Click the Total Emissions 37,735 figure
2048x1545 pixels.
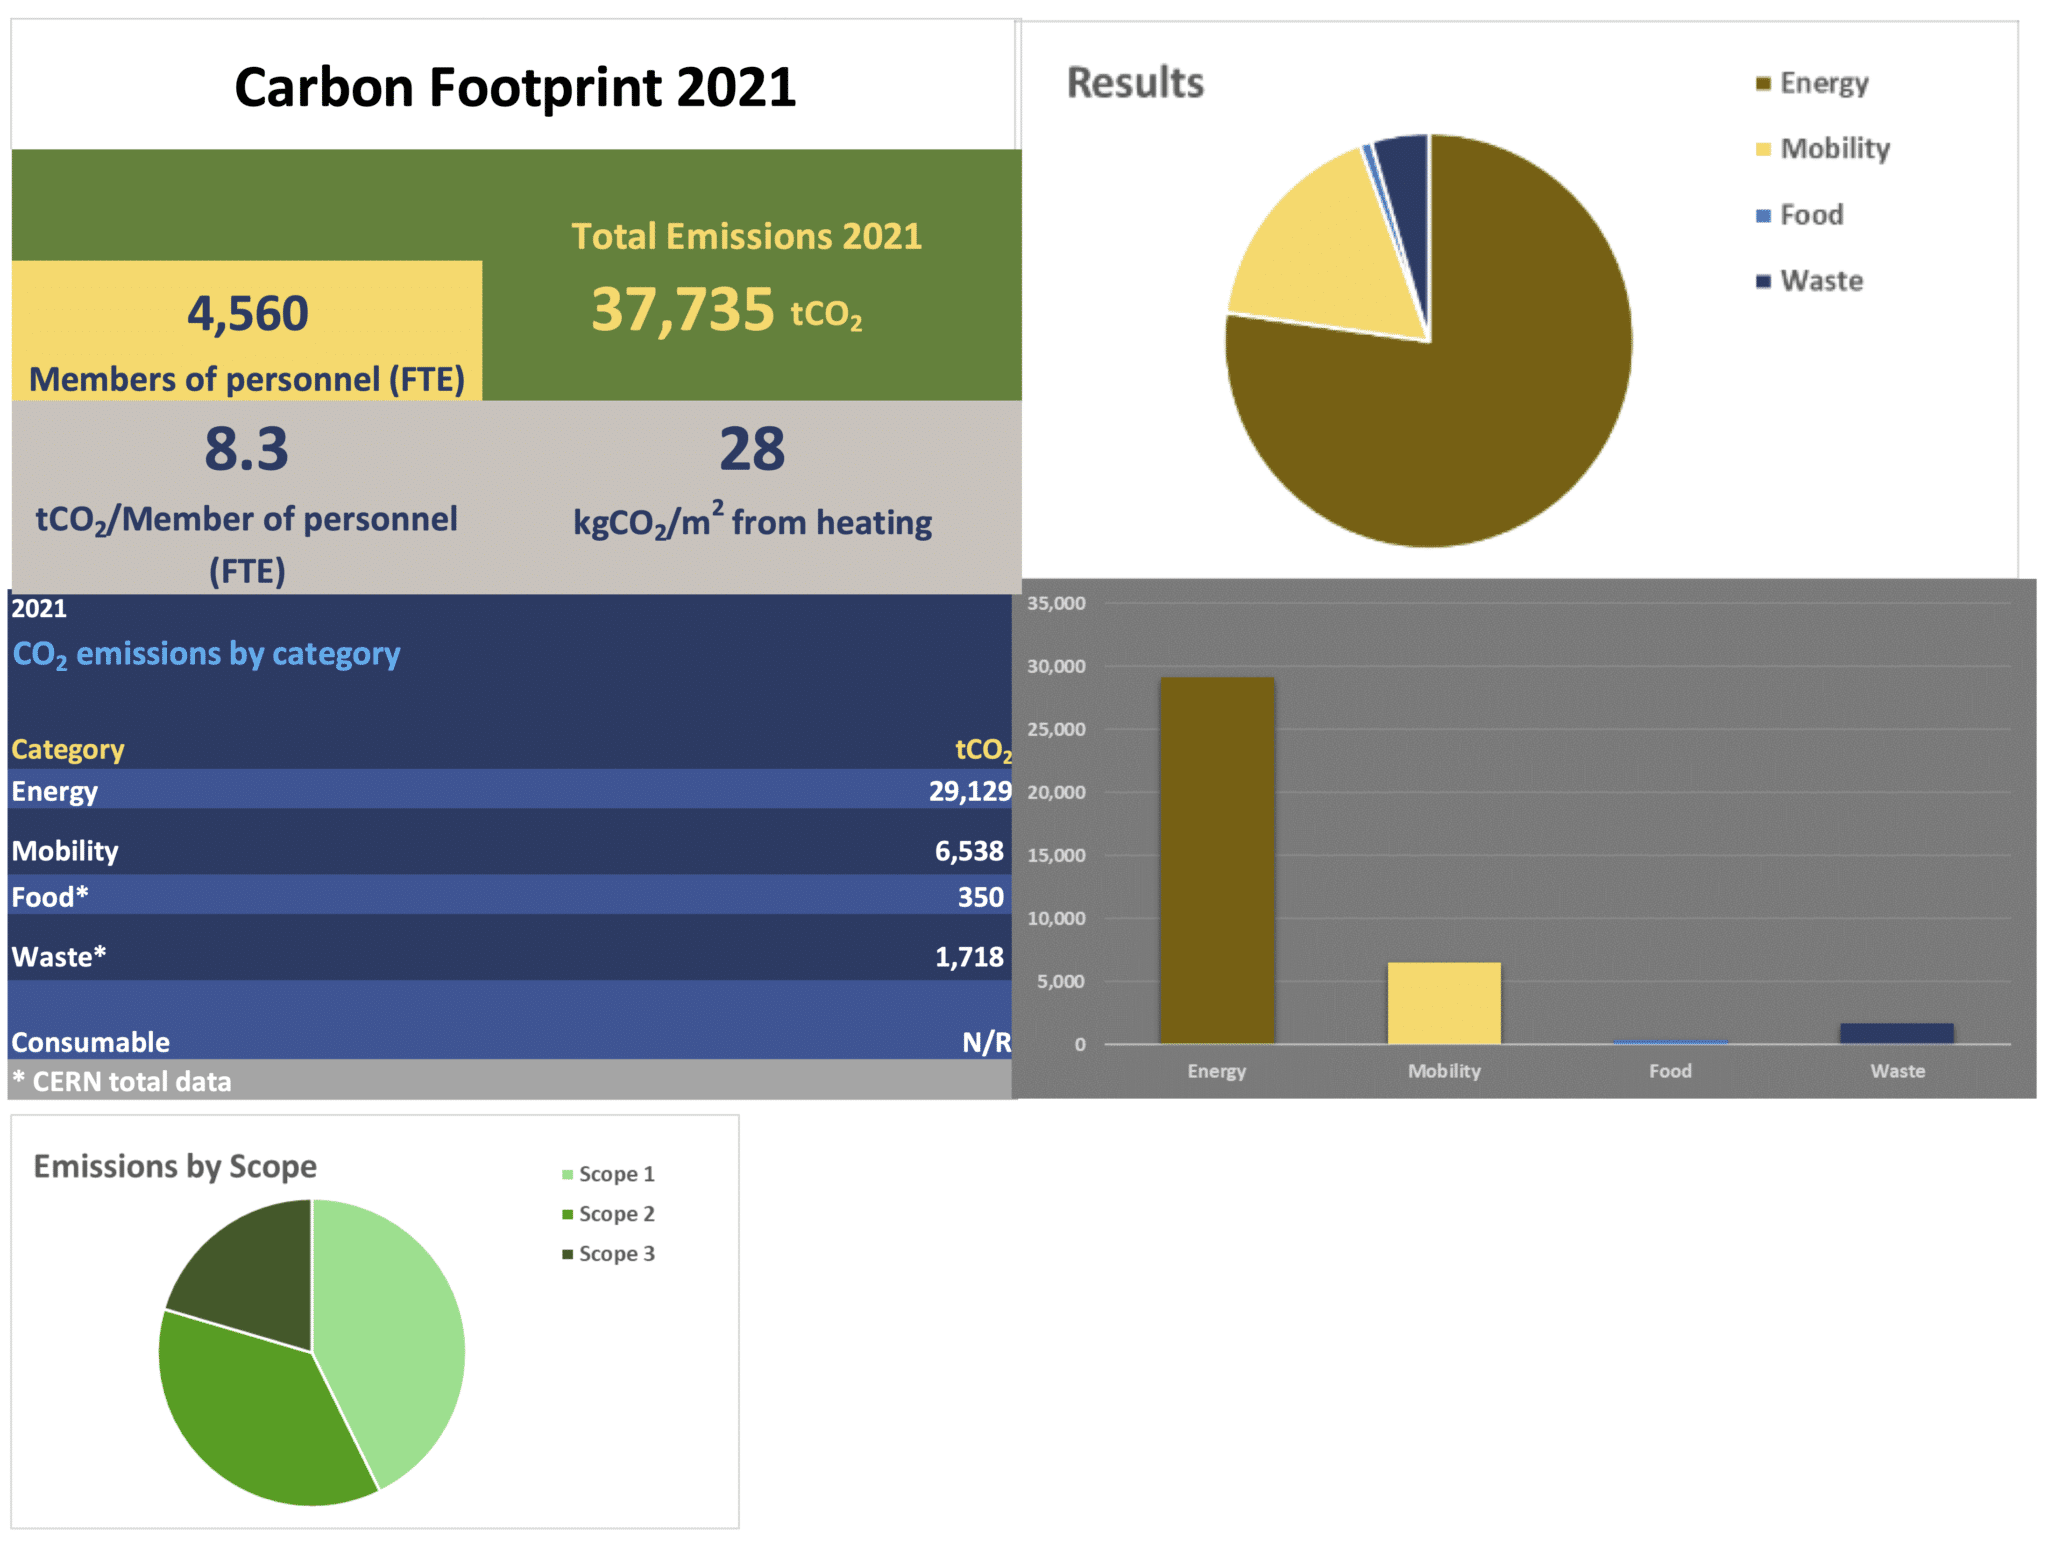pos(683,310)
